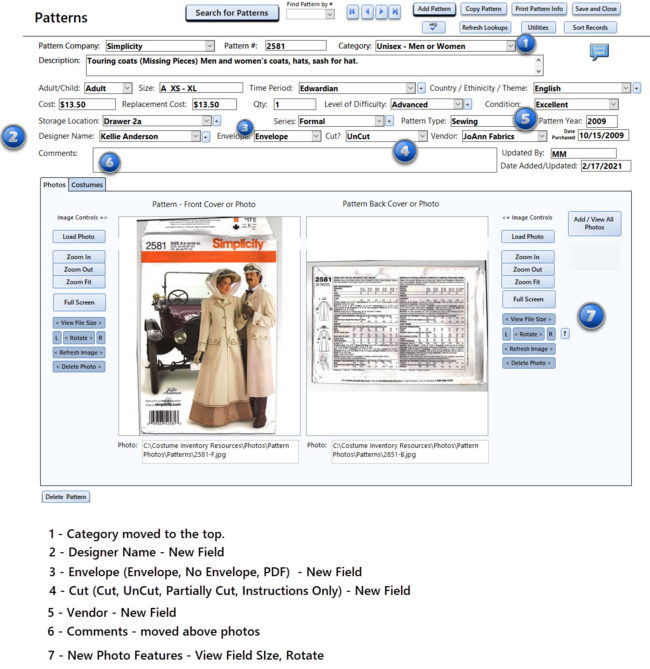Add a new Series lookup value

pos(389,121)
